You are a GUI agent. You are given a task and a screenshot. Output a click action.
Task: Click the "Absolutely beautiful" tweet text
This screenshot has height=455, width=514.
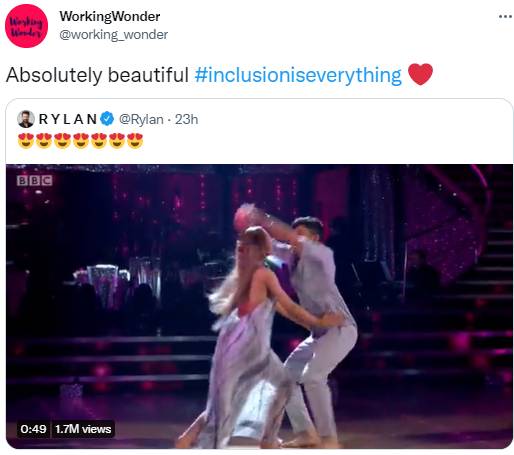pos(97,75)
